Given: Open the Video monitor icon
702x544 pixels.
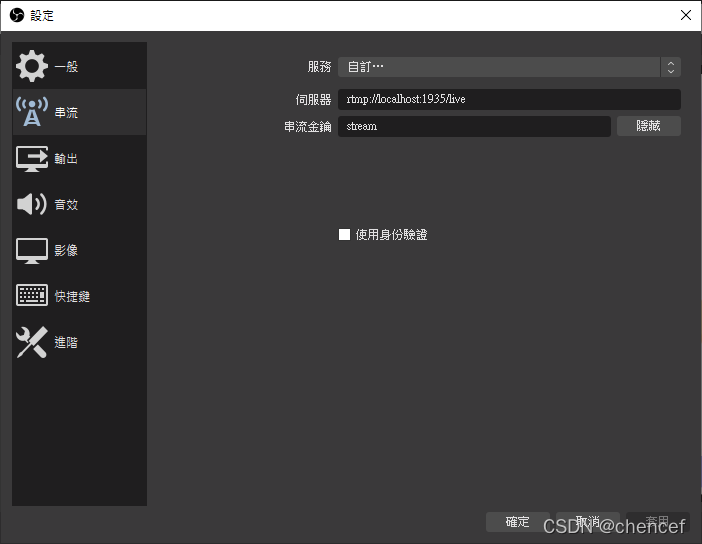Looking at the screenshot, I should [32, 250].
